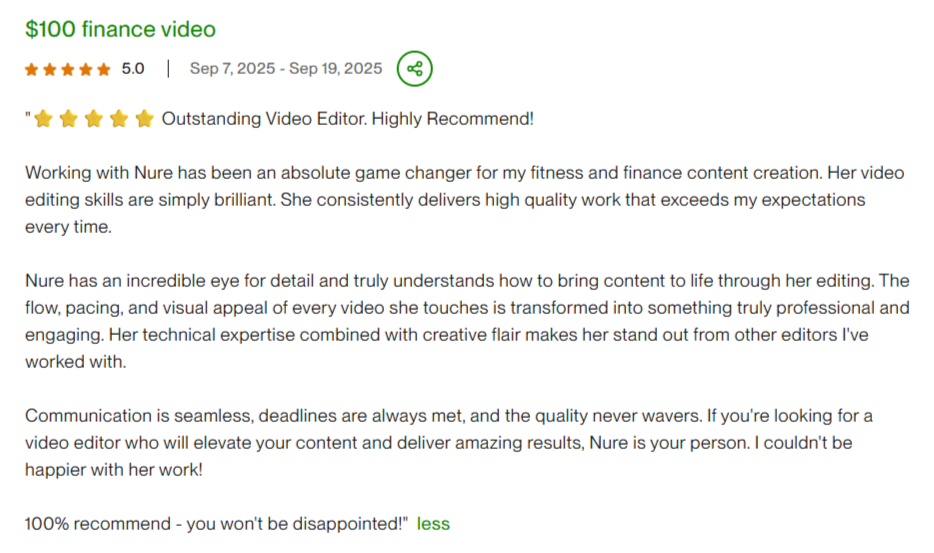Click the second yellow star emoji in review
934x553 pixels.
pyautogui.click(x=68, y=120)
